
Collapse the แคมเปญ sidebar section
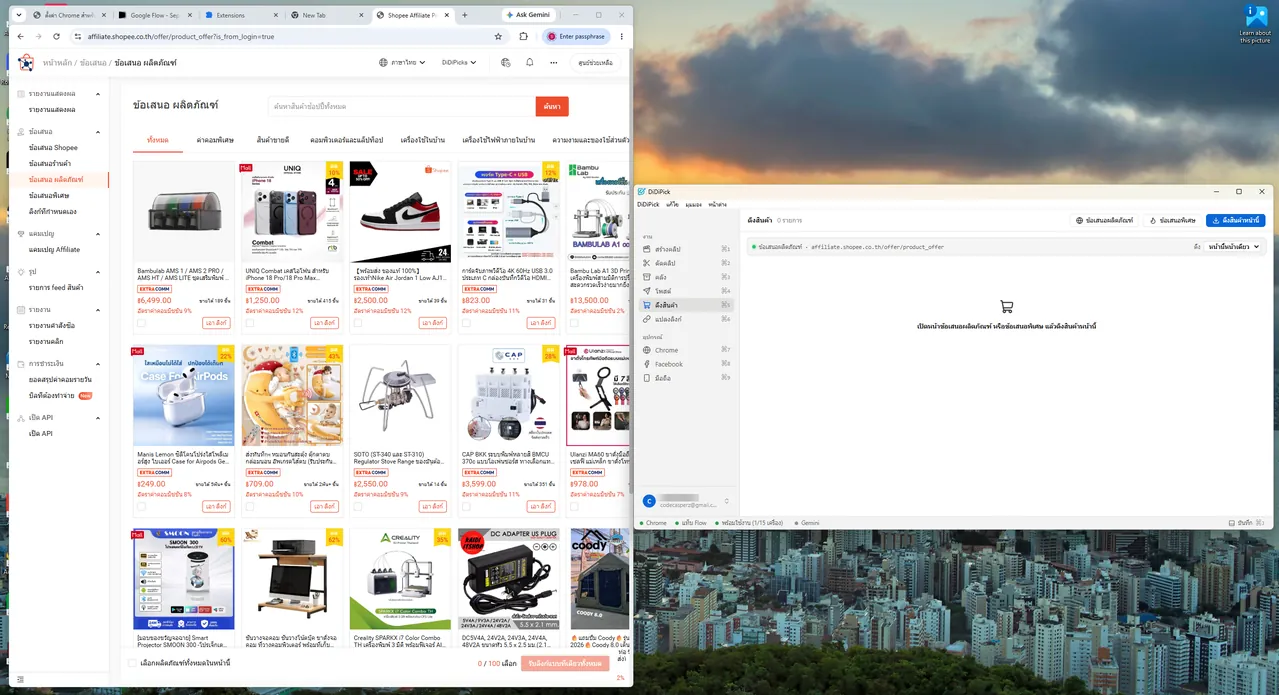tap(98, 233)
